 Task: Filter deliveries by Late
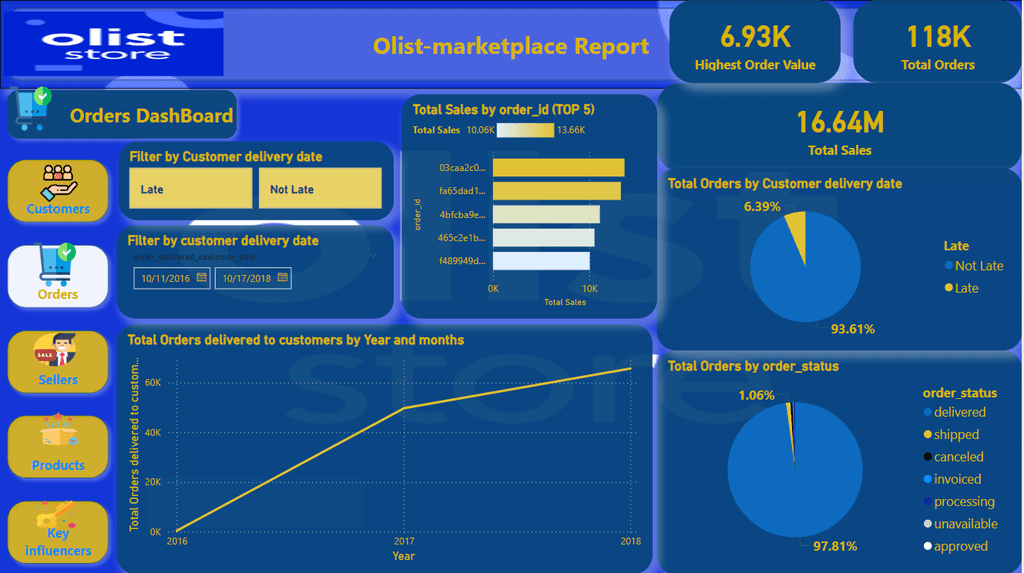[191, 189]
